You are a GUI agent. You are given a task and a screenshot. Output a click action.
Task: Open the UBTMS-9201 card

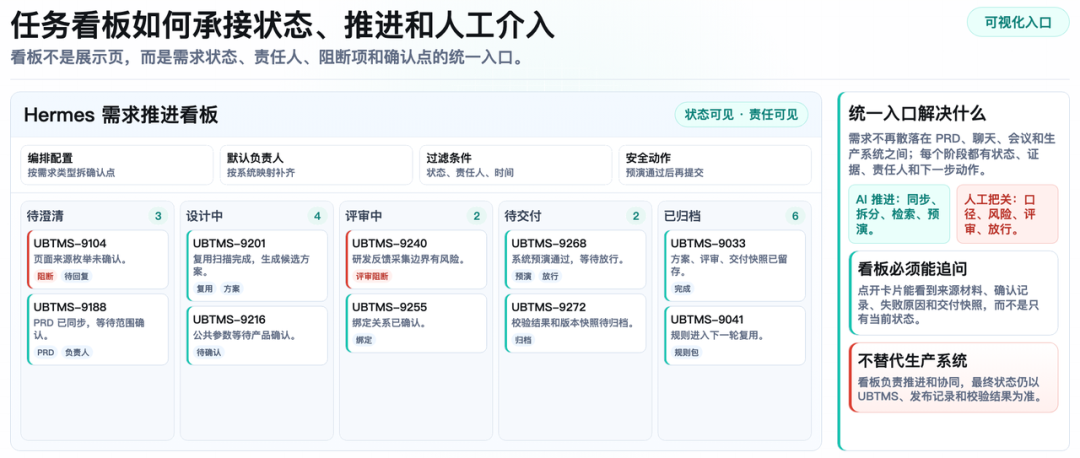point(257,266)
